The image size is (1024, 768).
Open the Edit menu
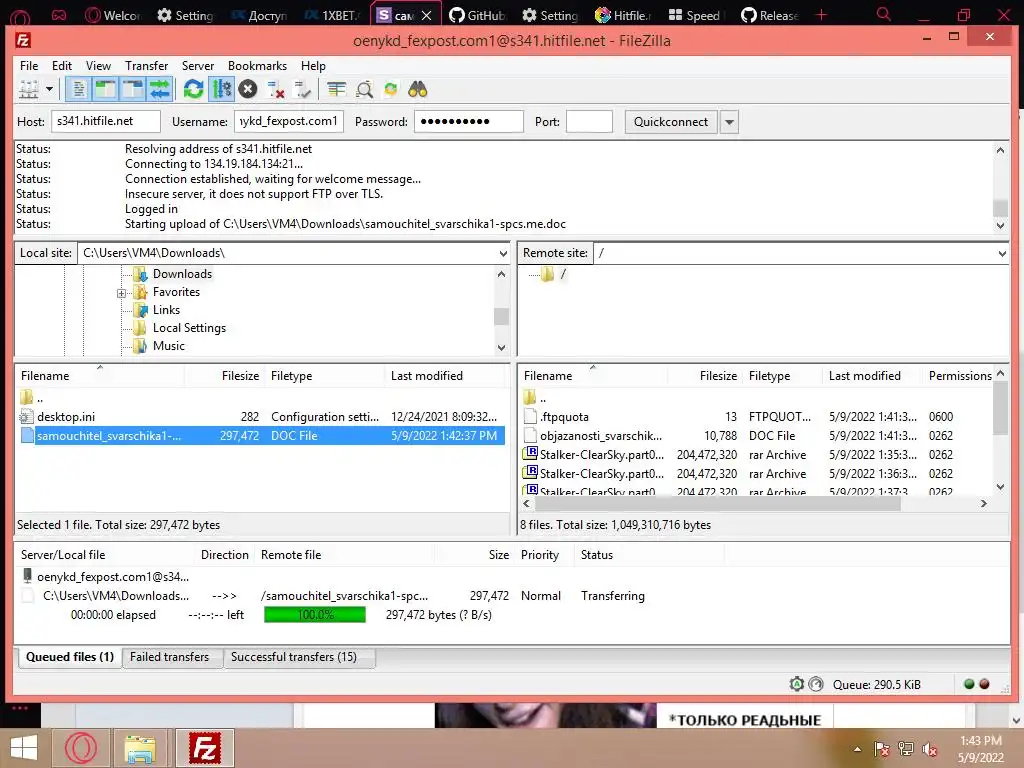click(x=62, y=65)
